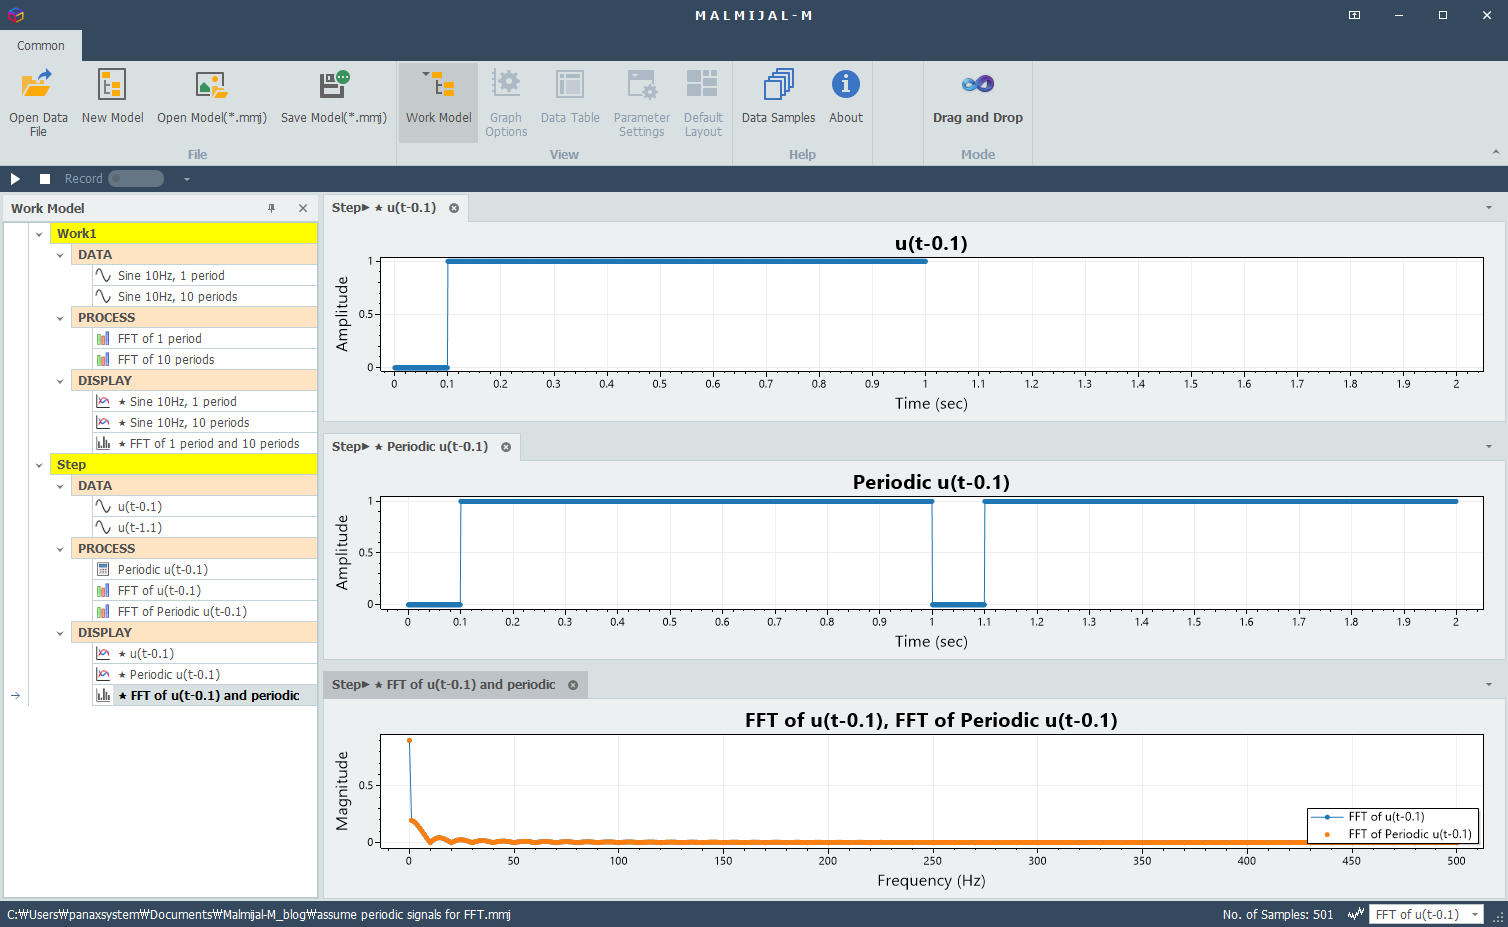Reset to Default Layout
Screen dimensions: 1508x927
703,102
